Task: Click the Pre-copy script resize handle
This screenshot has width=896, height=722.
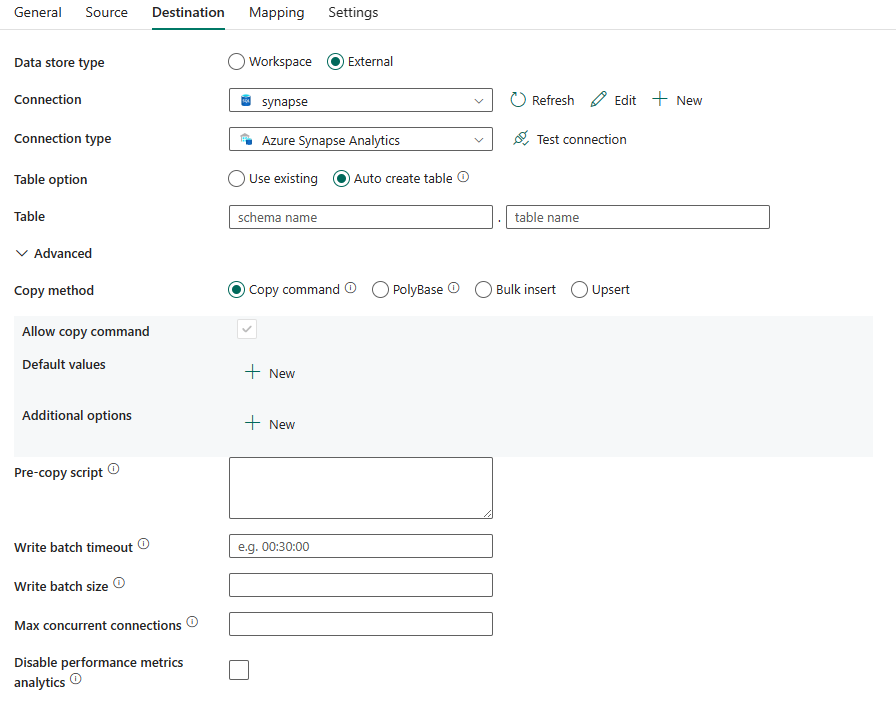Action: click(x=487, y=514)
